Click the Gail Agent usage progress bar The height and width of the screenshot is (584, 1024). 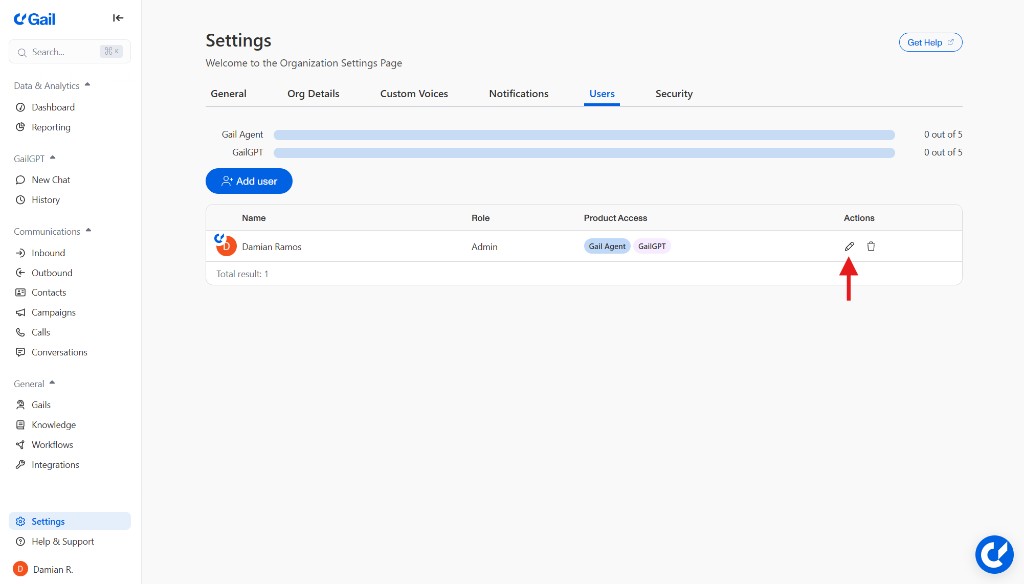tap(584, 134)
